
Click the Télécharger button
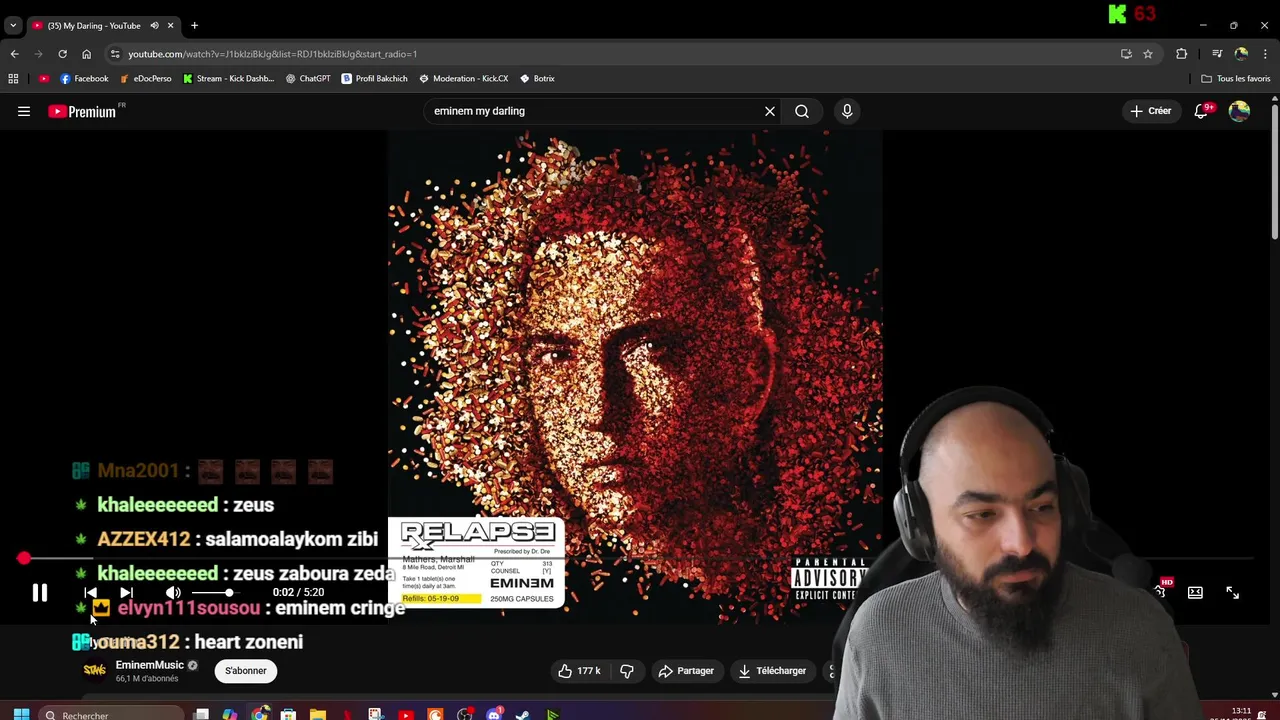pos(772,671)
